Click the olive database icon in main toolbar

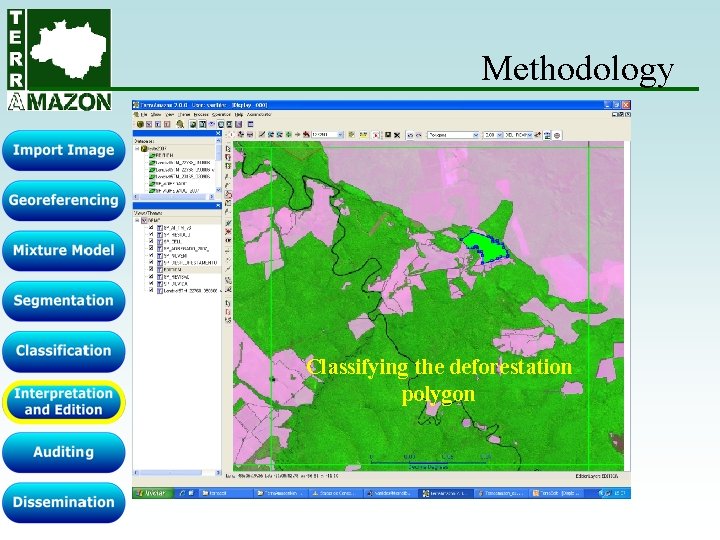point(140,124)
